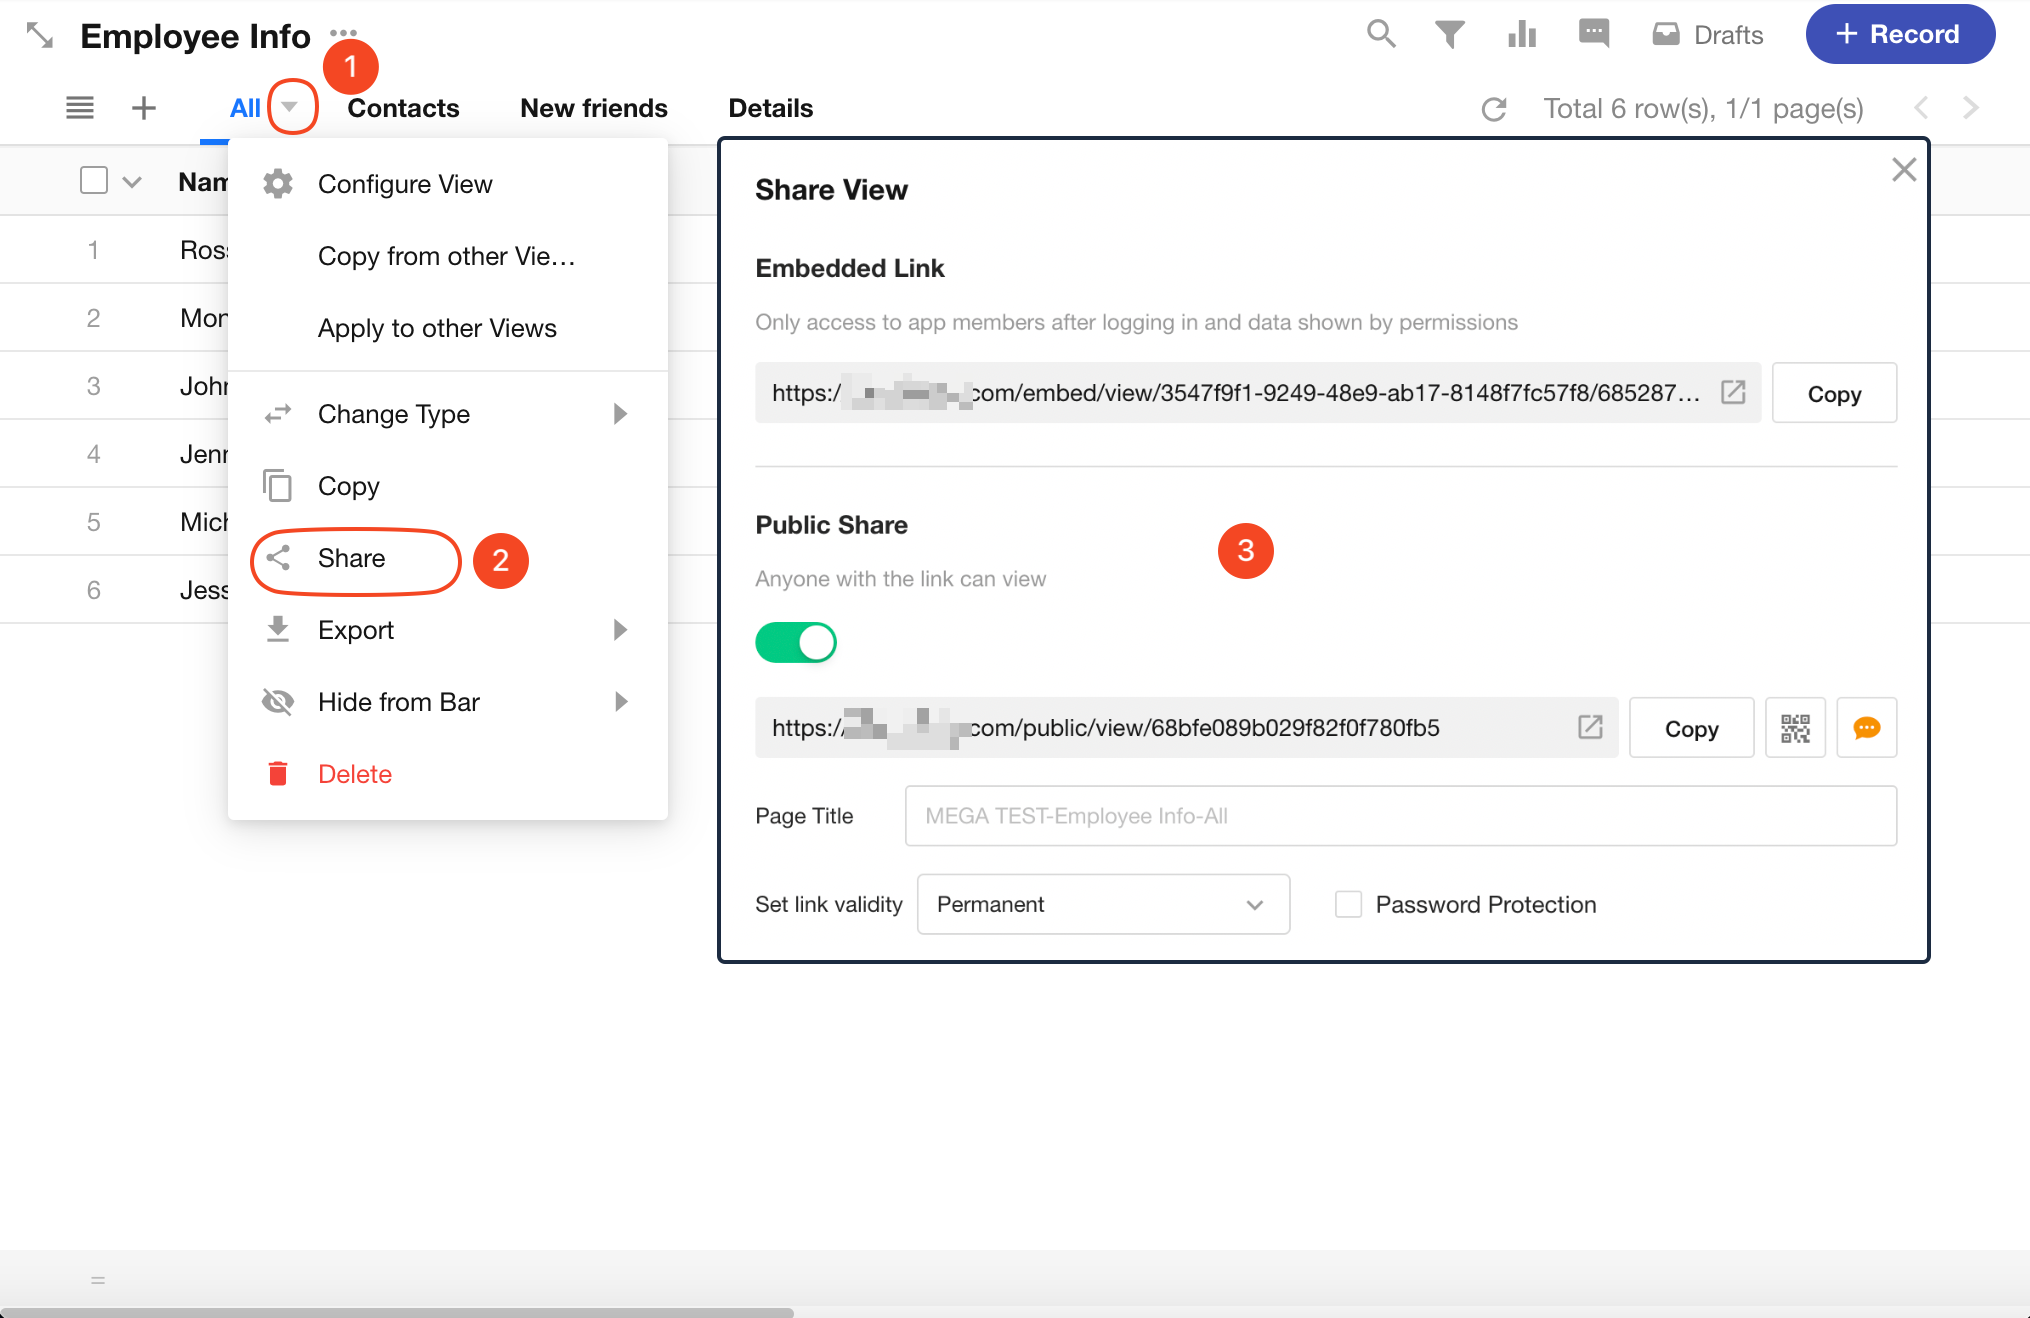The width and height of the screenshot is (2030, 1318).
Task: Select Configure View in menu
Action: 404,184
